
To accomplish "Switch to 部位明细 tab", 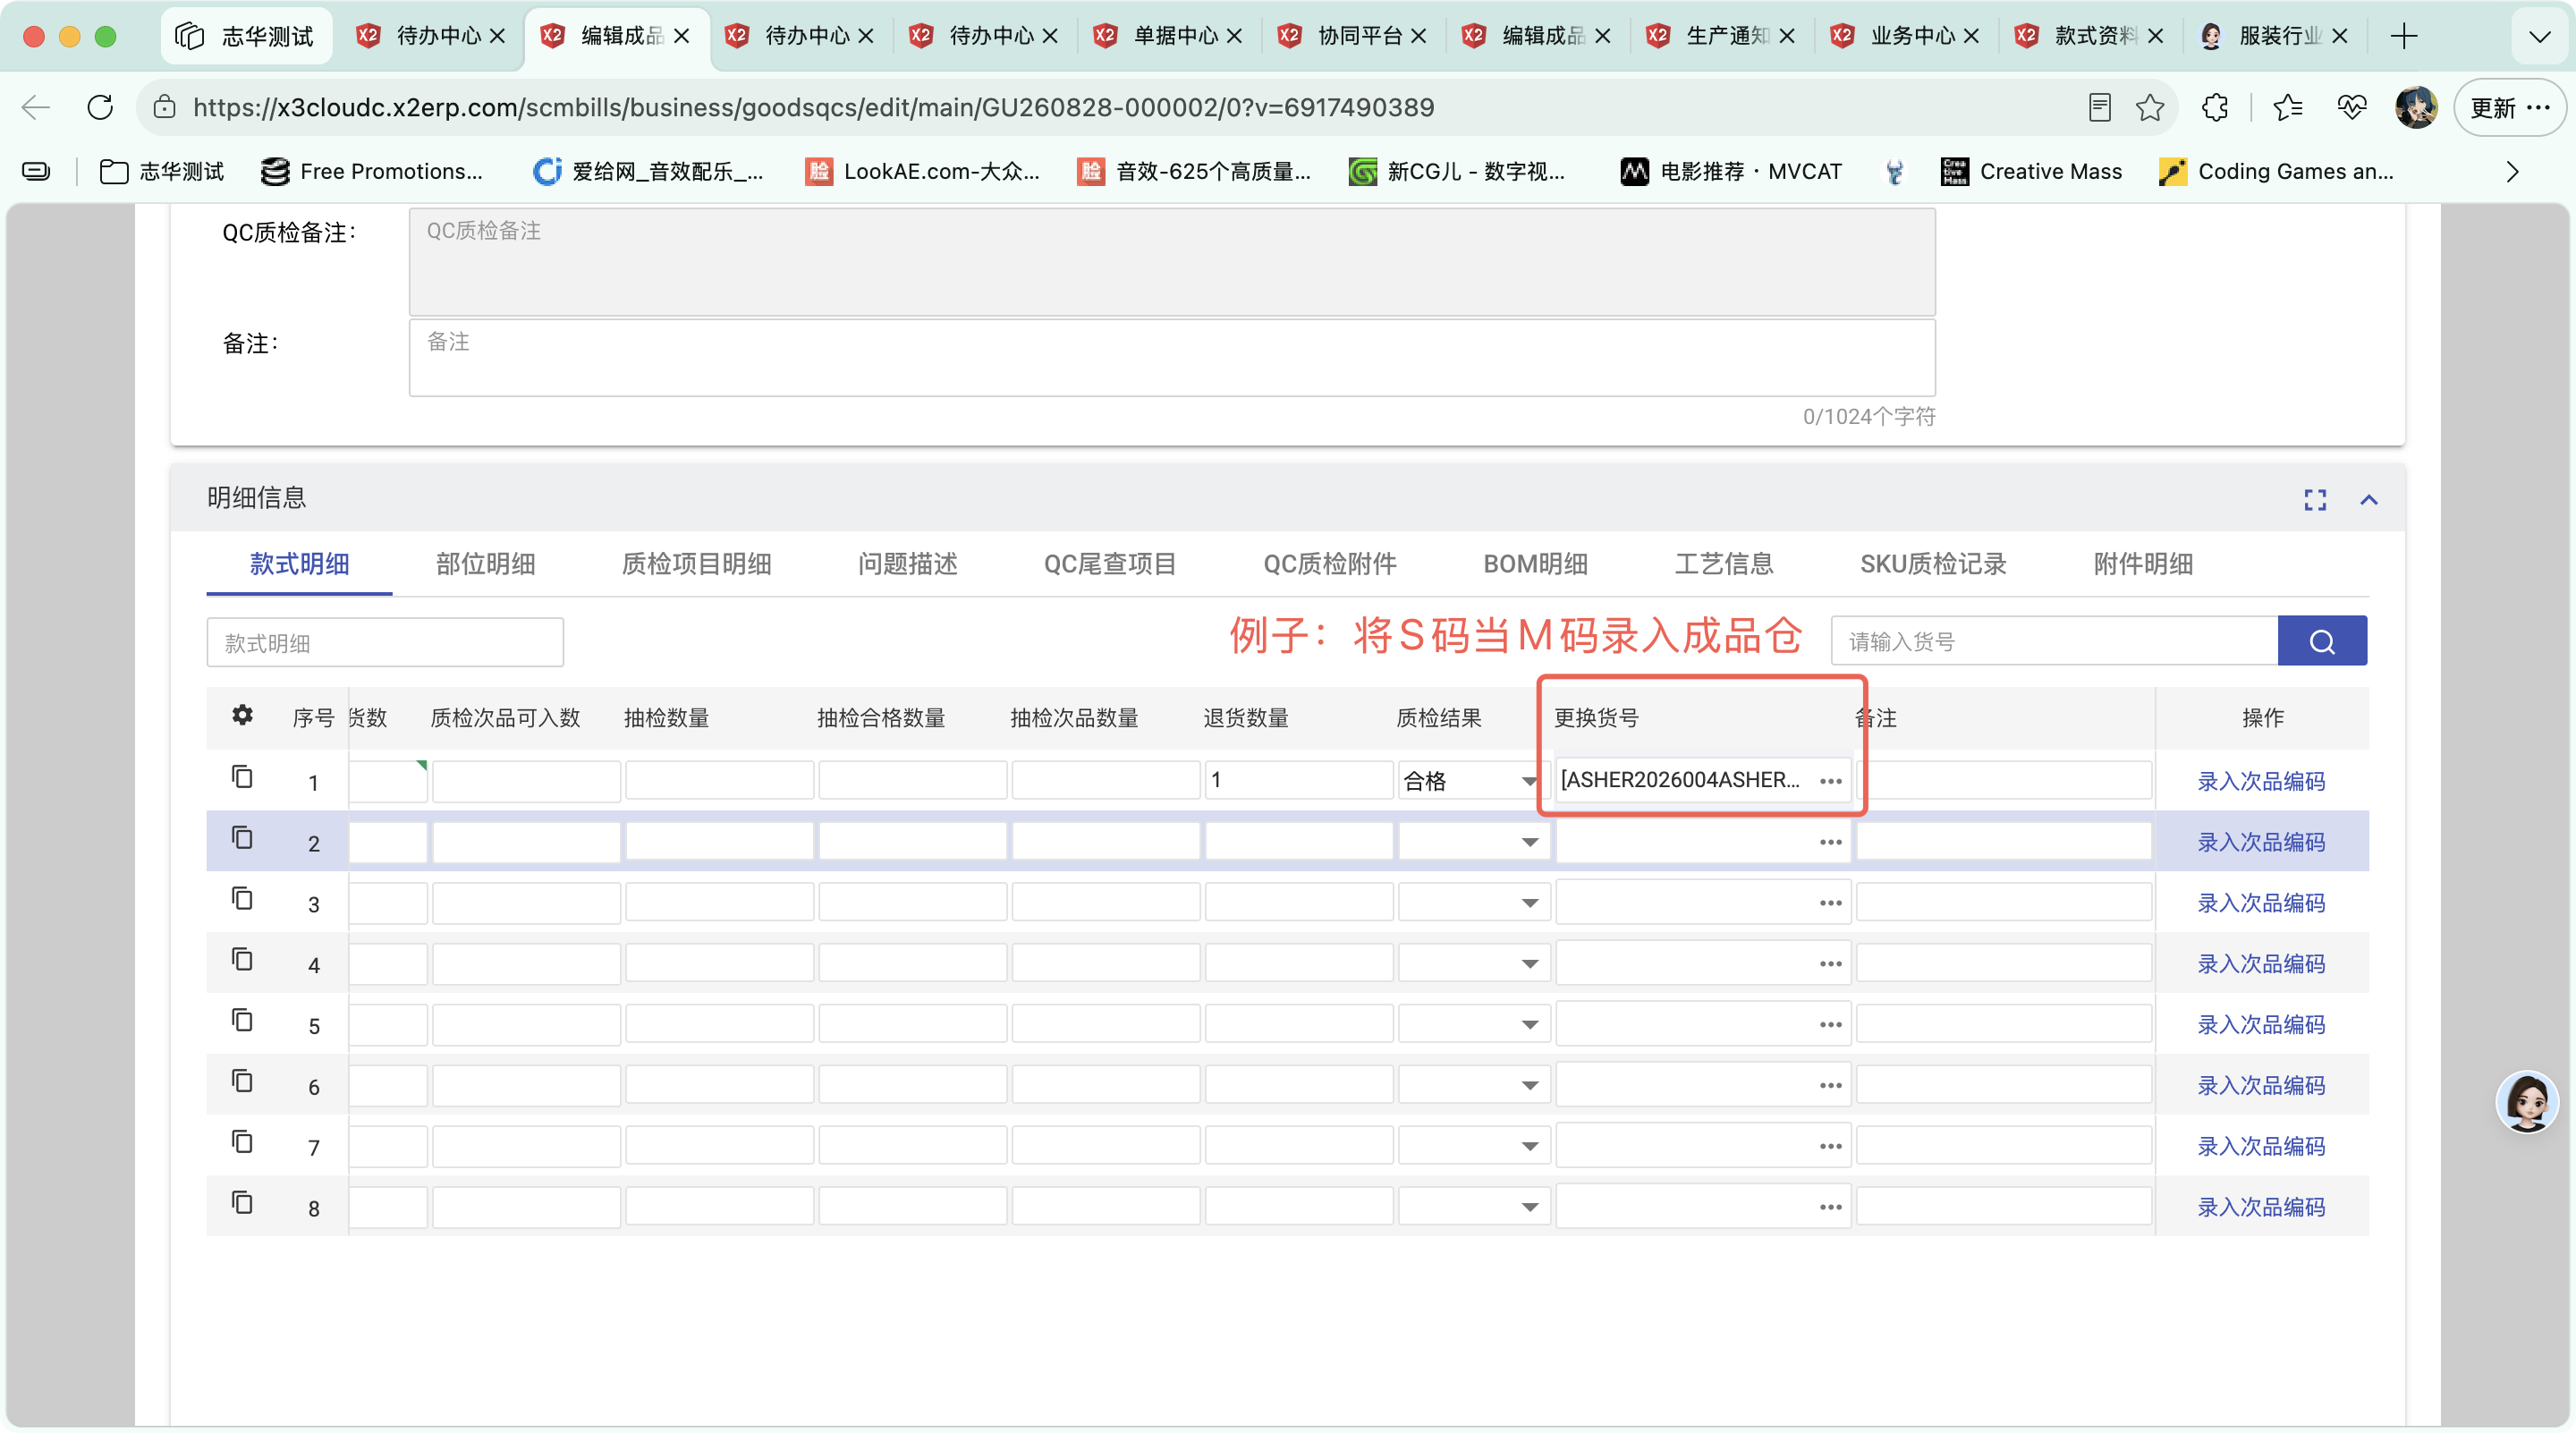I will point(485,564).
